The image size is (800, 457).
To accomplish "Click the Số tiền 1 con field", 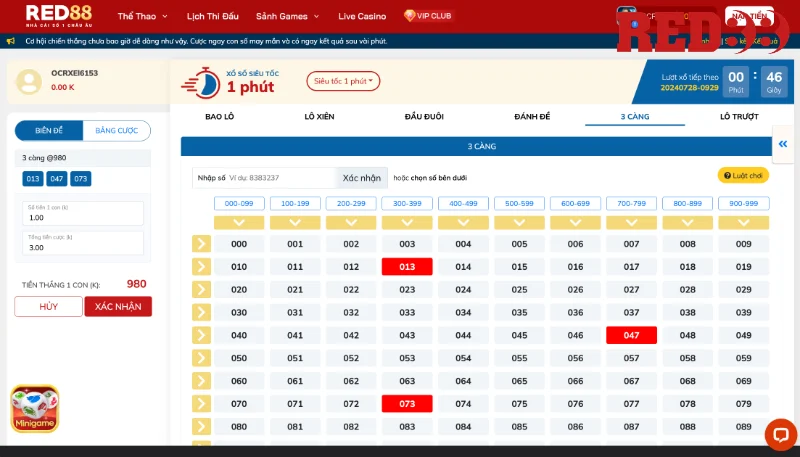I will tap(83, 213).
